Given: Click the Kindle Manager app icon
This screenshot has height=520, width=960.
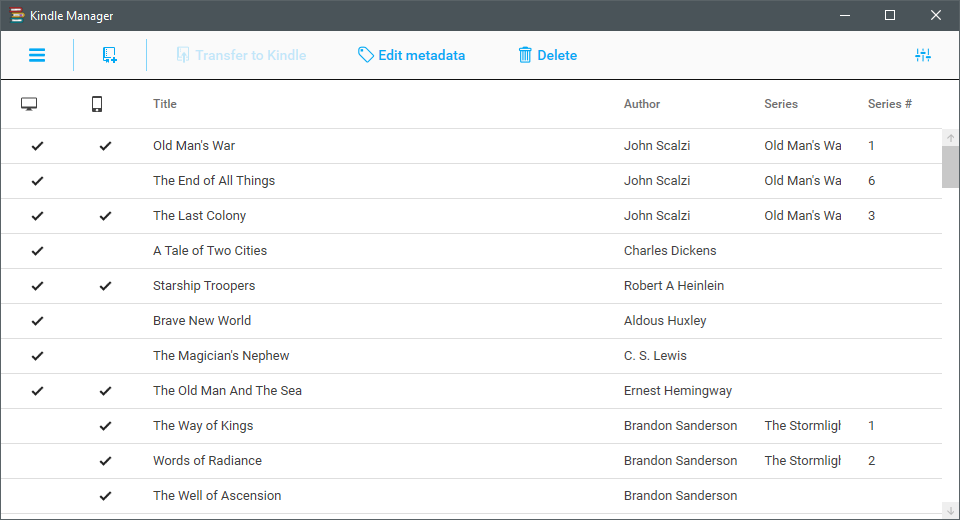Looking at the screenshot, I should [x=17, y=15].
